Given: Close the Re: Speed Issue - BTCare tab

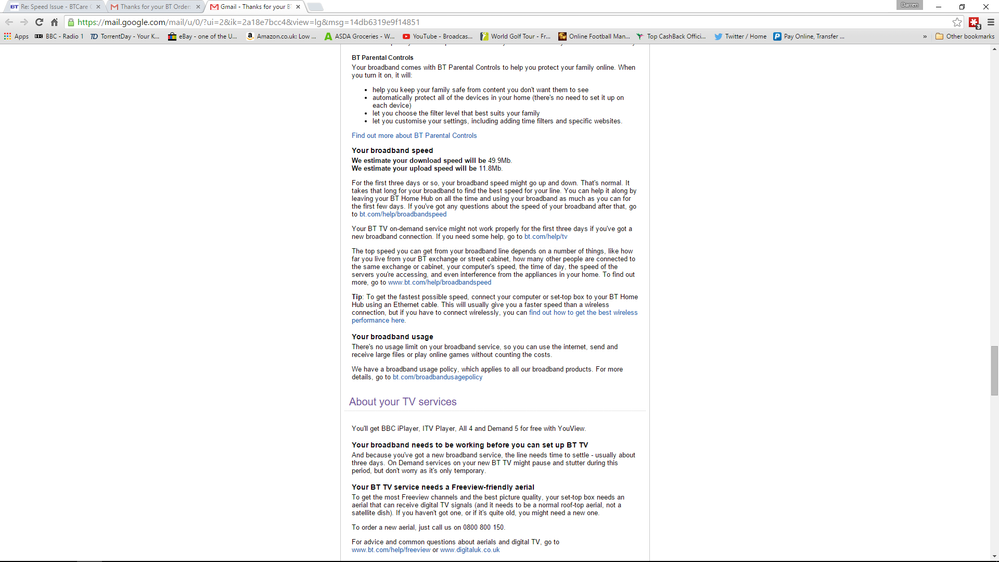Looking at the screenshot, I should pyautogui.click(x=98, y=7).
